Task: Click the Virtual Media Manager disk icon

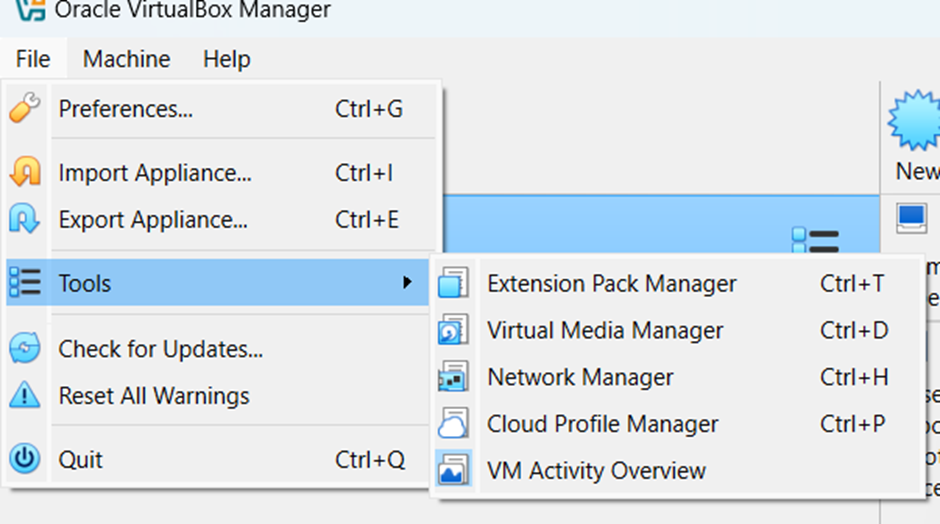Action: click(453, 330)
